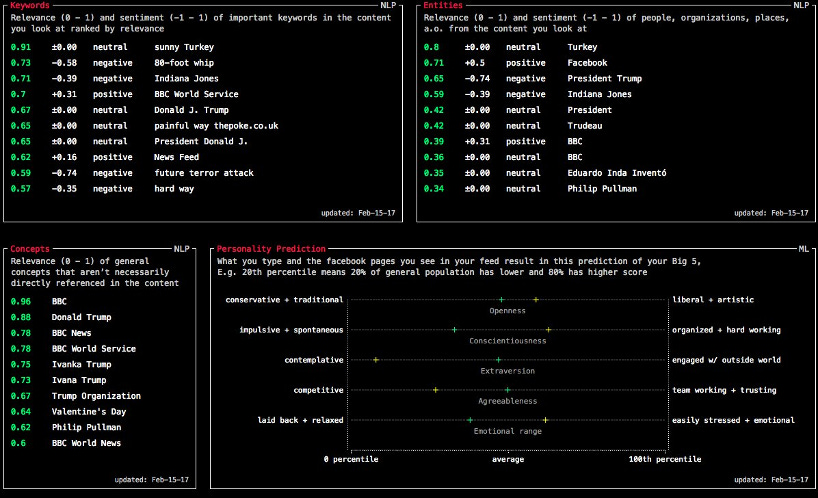Click the 'updated: Feb-15-17' text in Concepts panel
The height and width of the screenshot is (498, 818).
(152, 480)
